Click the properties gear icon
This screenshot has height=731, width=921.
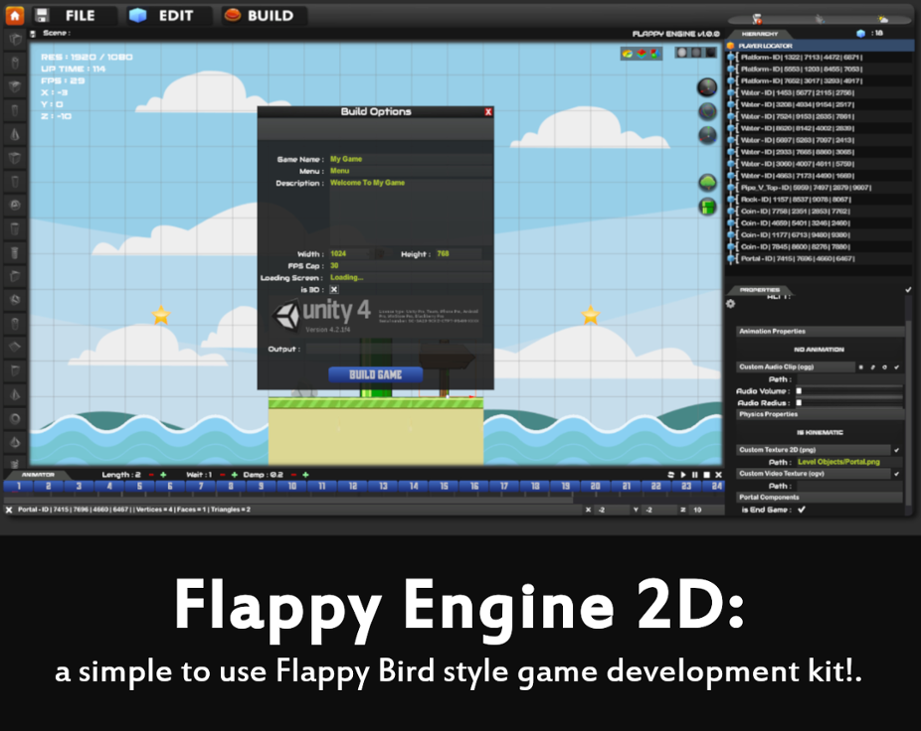[x=731, y=304]
